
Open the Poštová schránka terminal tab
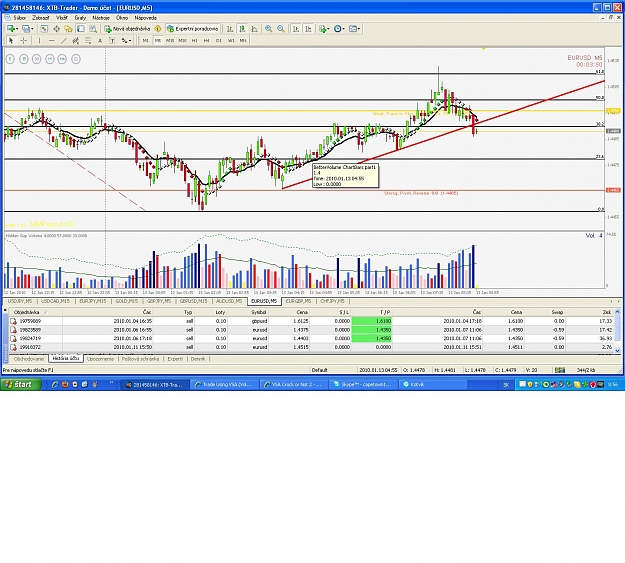tap(140, 359)
